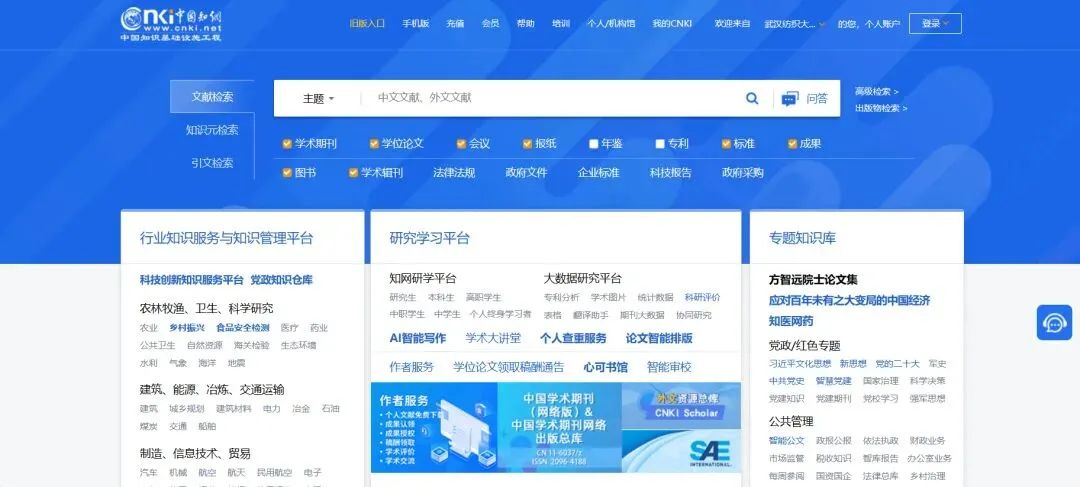Open 方智远院士论文集 link
The width and height of the screenshot is (1080, 487).
click(813, 280)
